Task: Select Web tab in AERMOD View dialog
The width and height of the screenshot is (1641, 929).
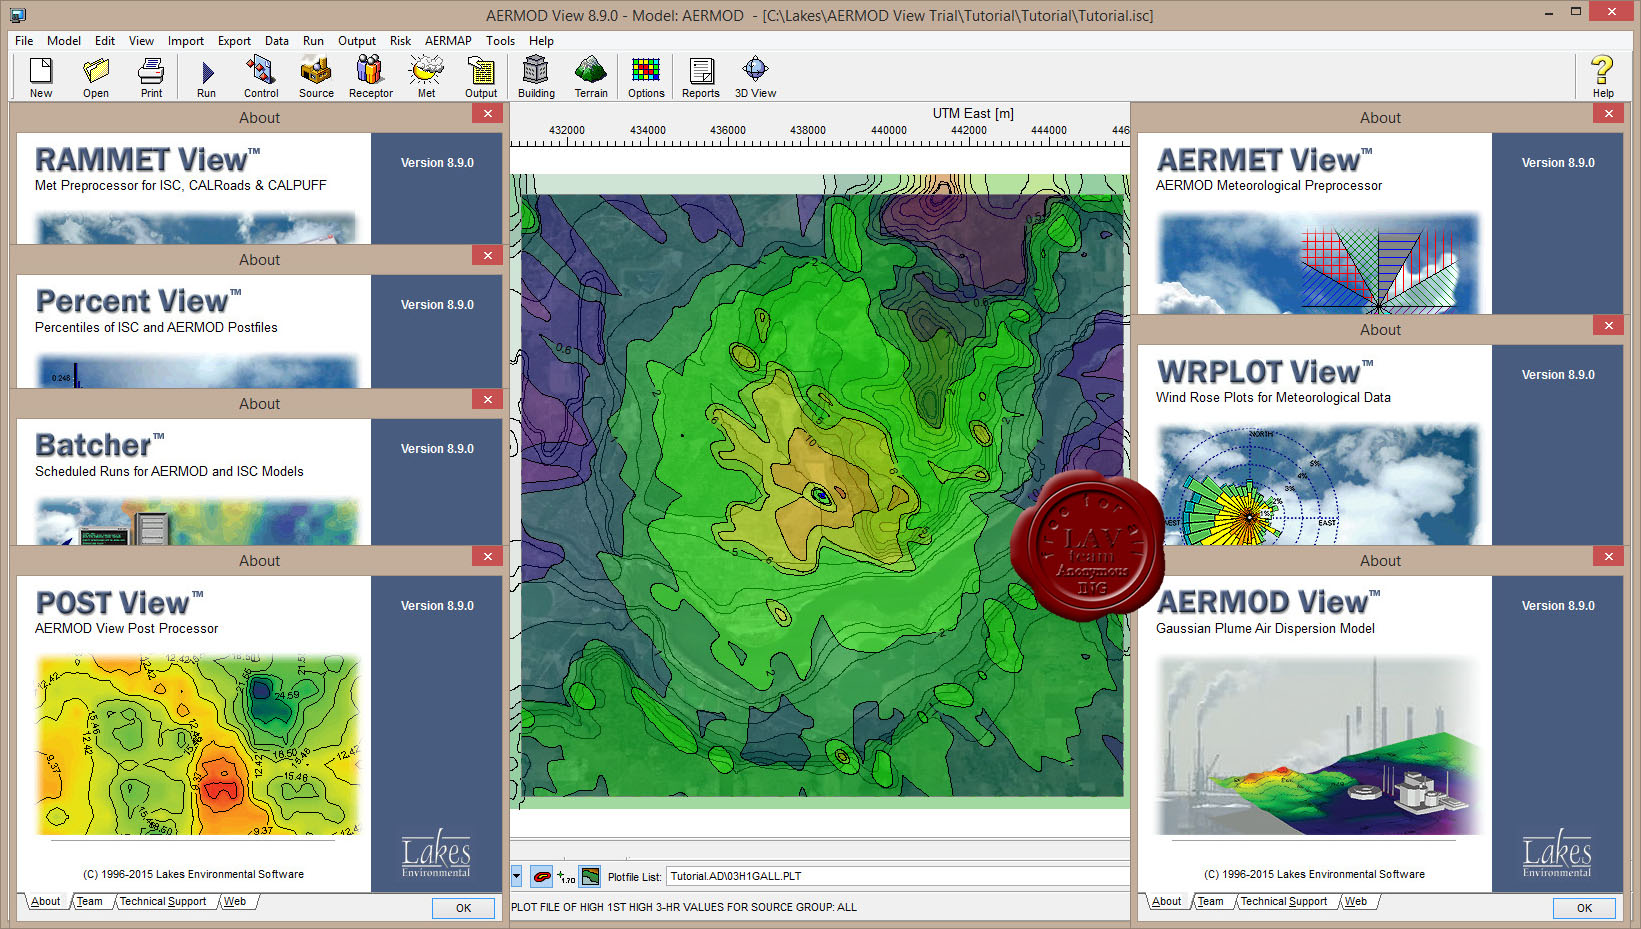Action: (1356, 902)
